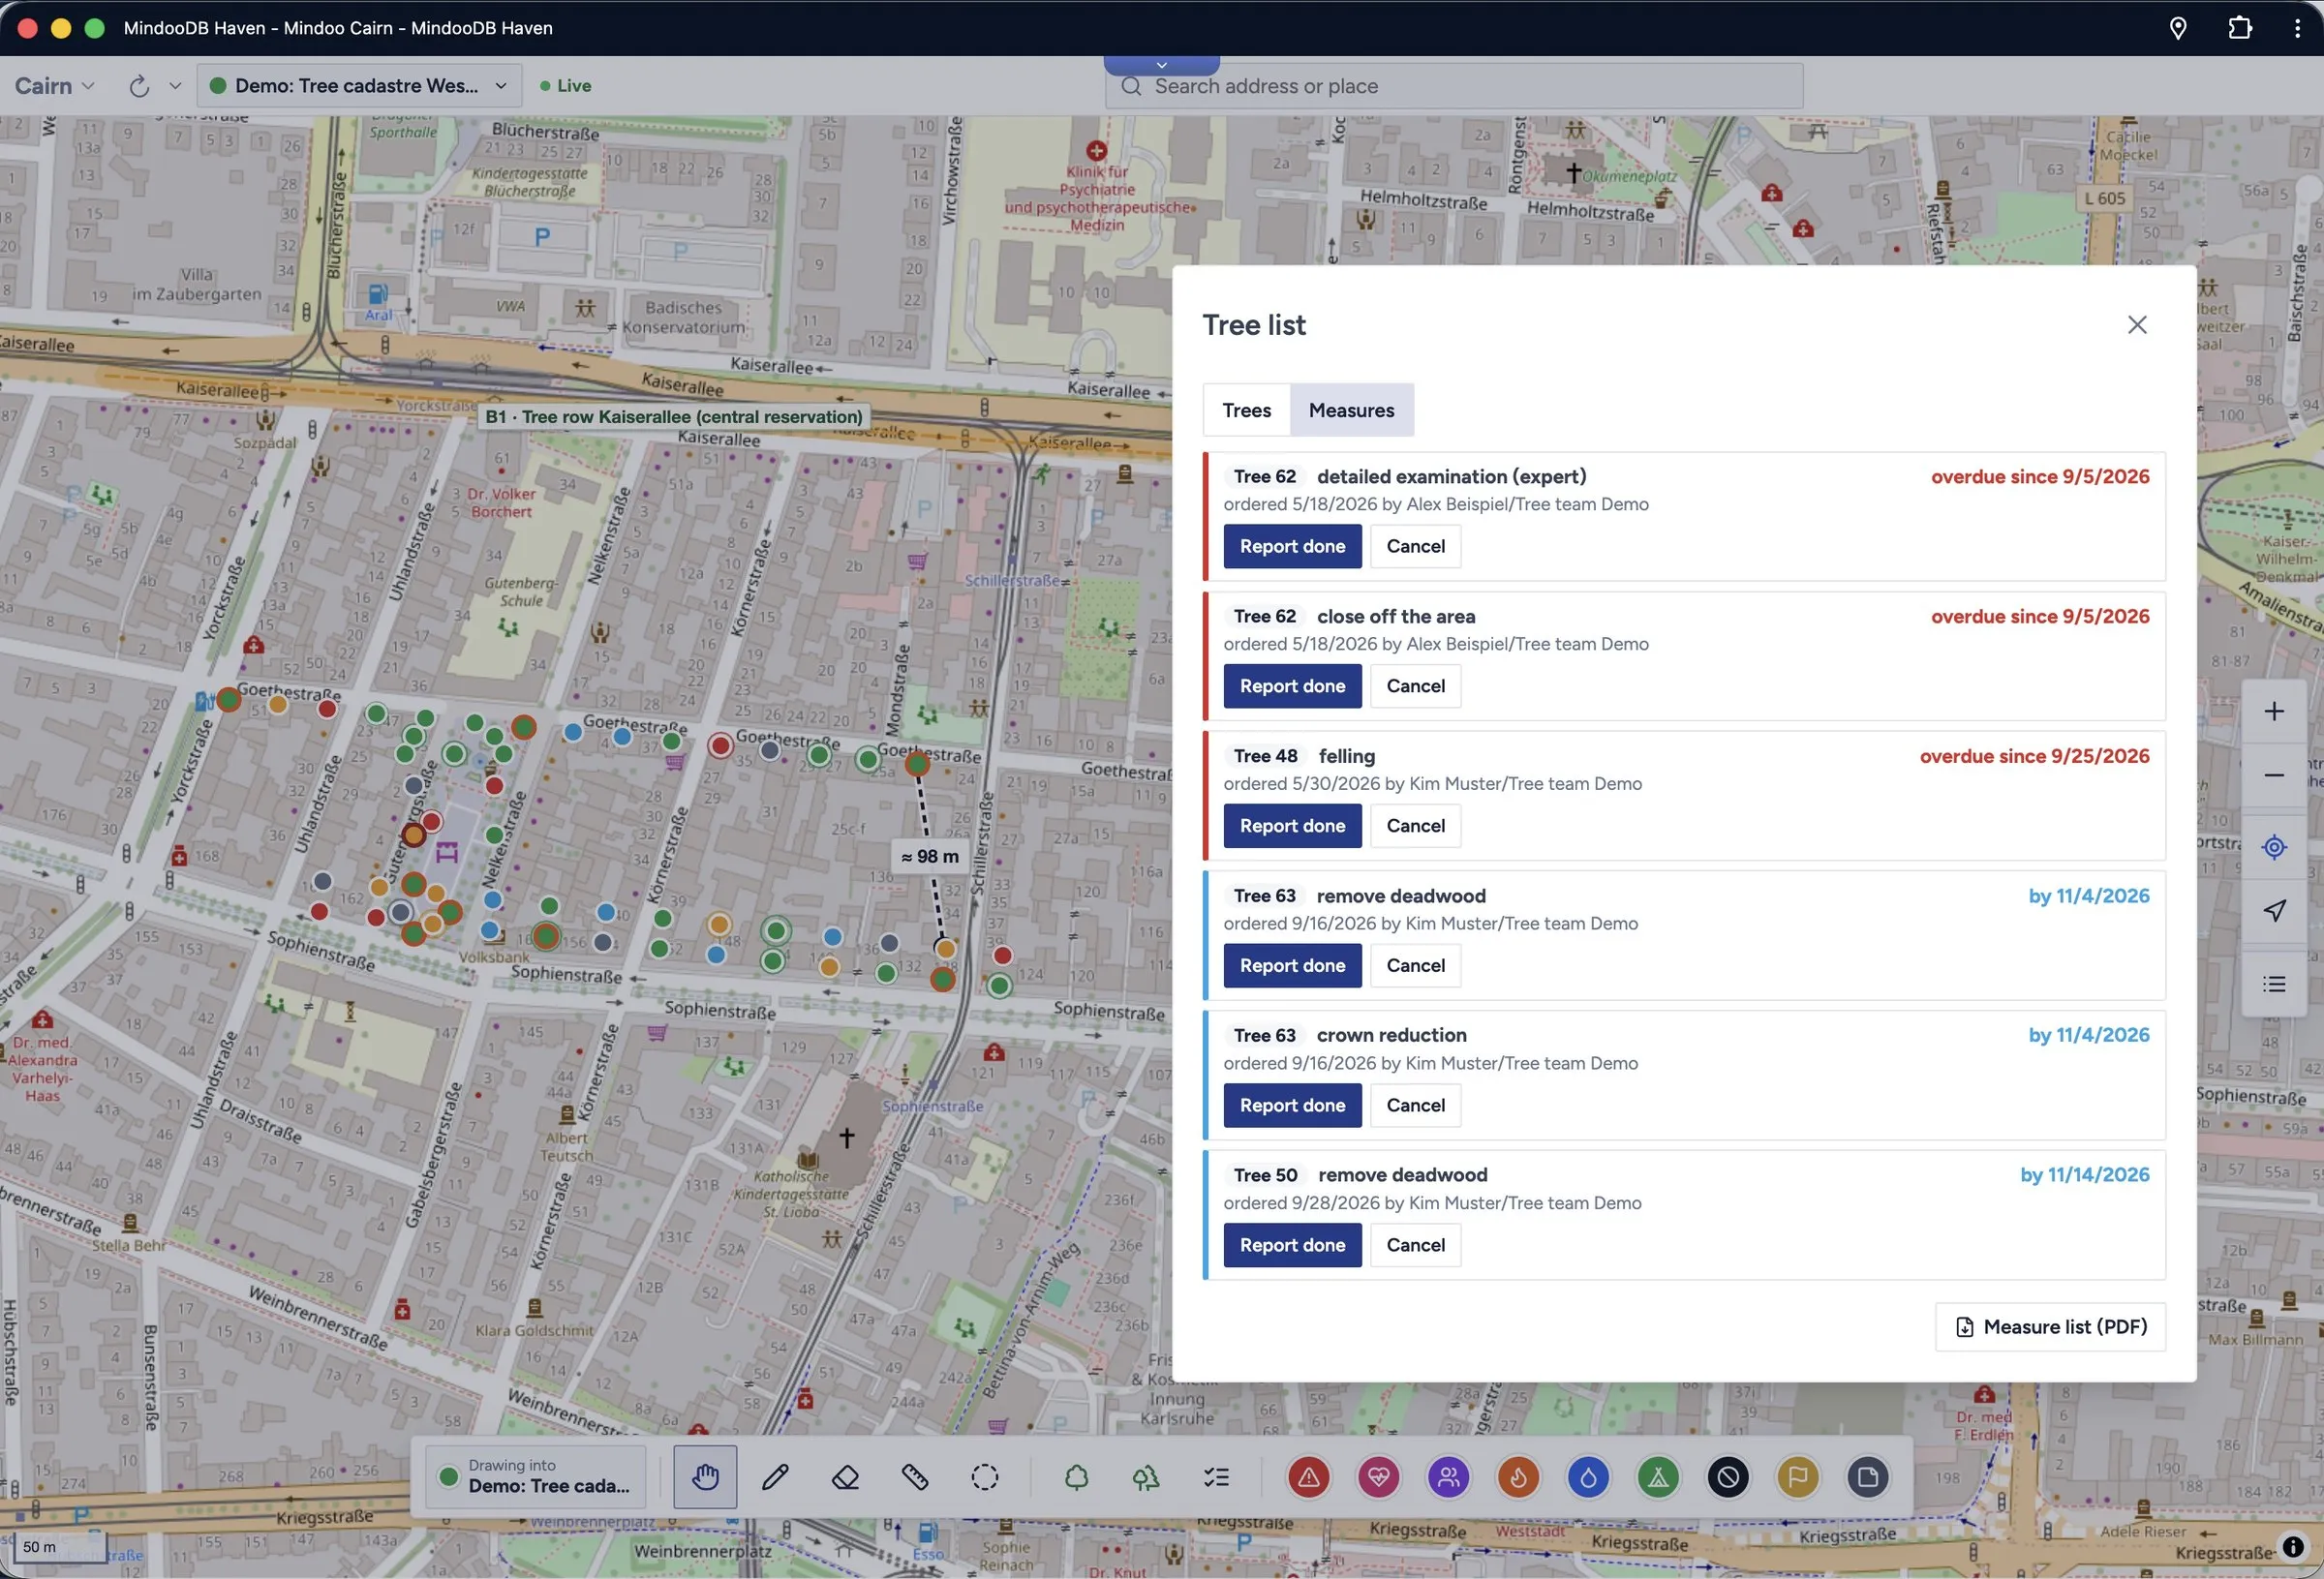Open the checklist tool in bottom toolbar
This screenshot has height=1579, width=2324.
point(1216,1476)
